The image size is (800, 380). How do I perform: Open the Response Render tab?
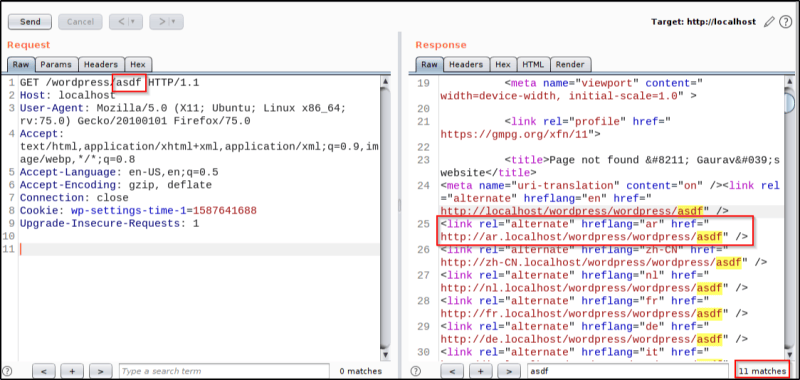570,65
